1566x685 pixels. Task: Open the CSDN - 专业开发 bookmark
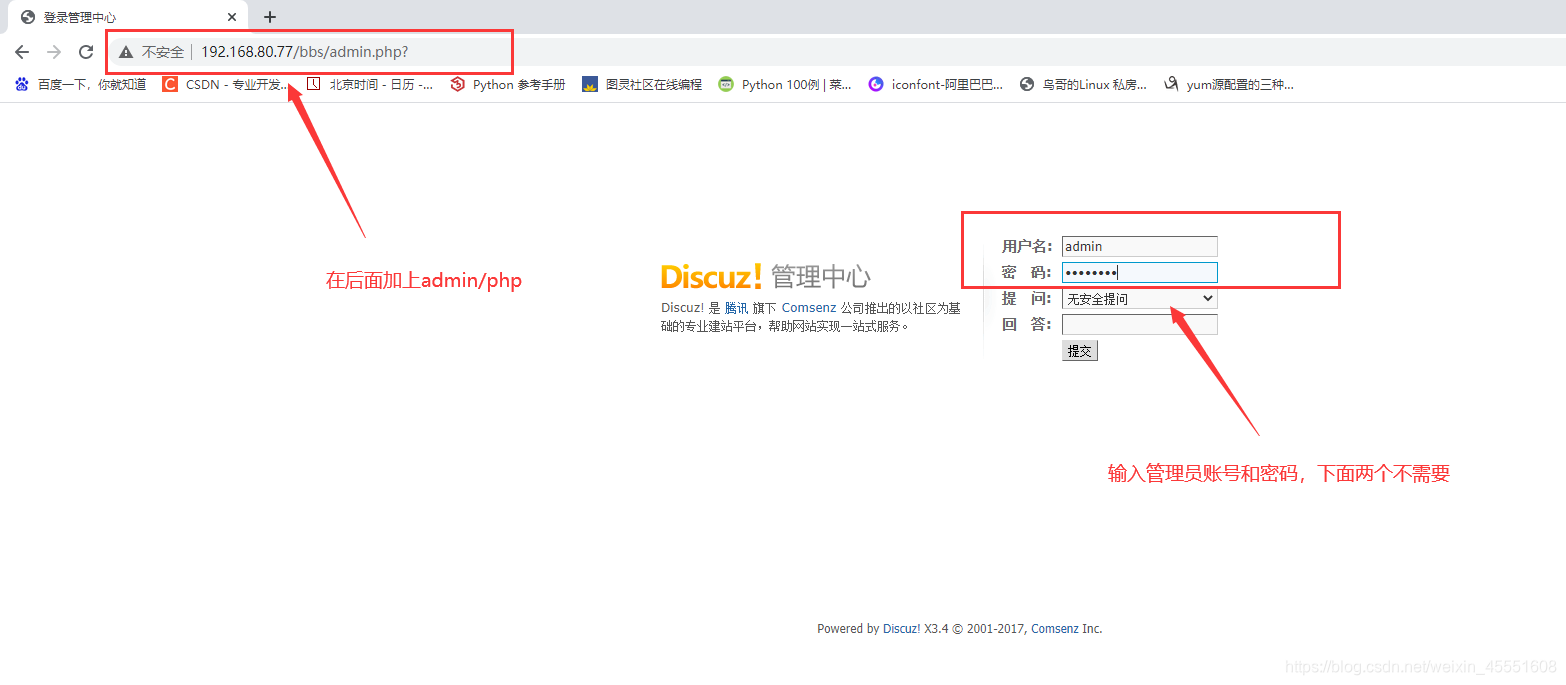pos(226,85)
